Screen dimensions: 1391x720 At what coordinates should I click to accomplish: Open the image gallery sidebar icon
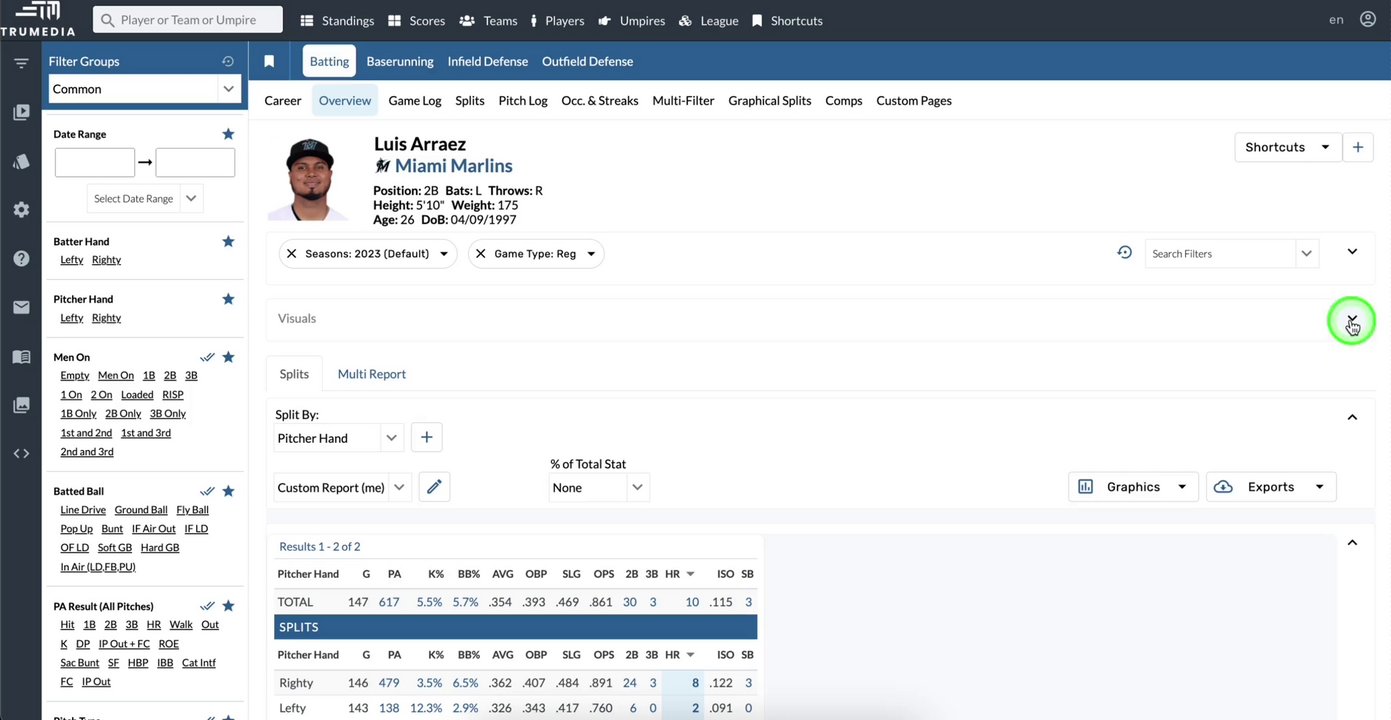pyautogui.click(x=21, y=405)
